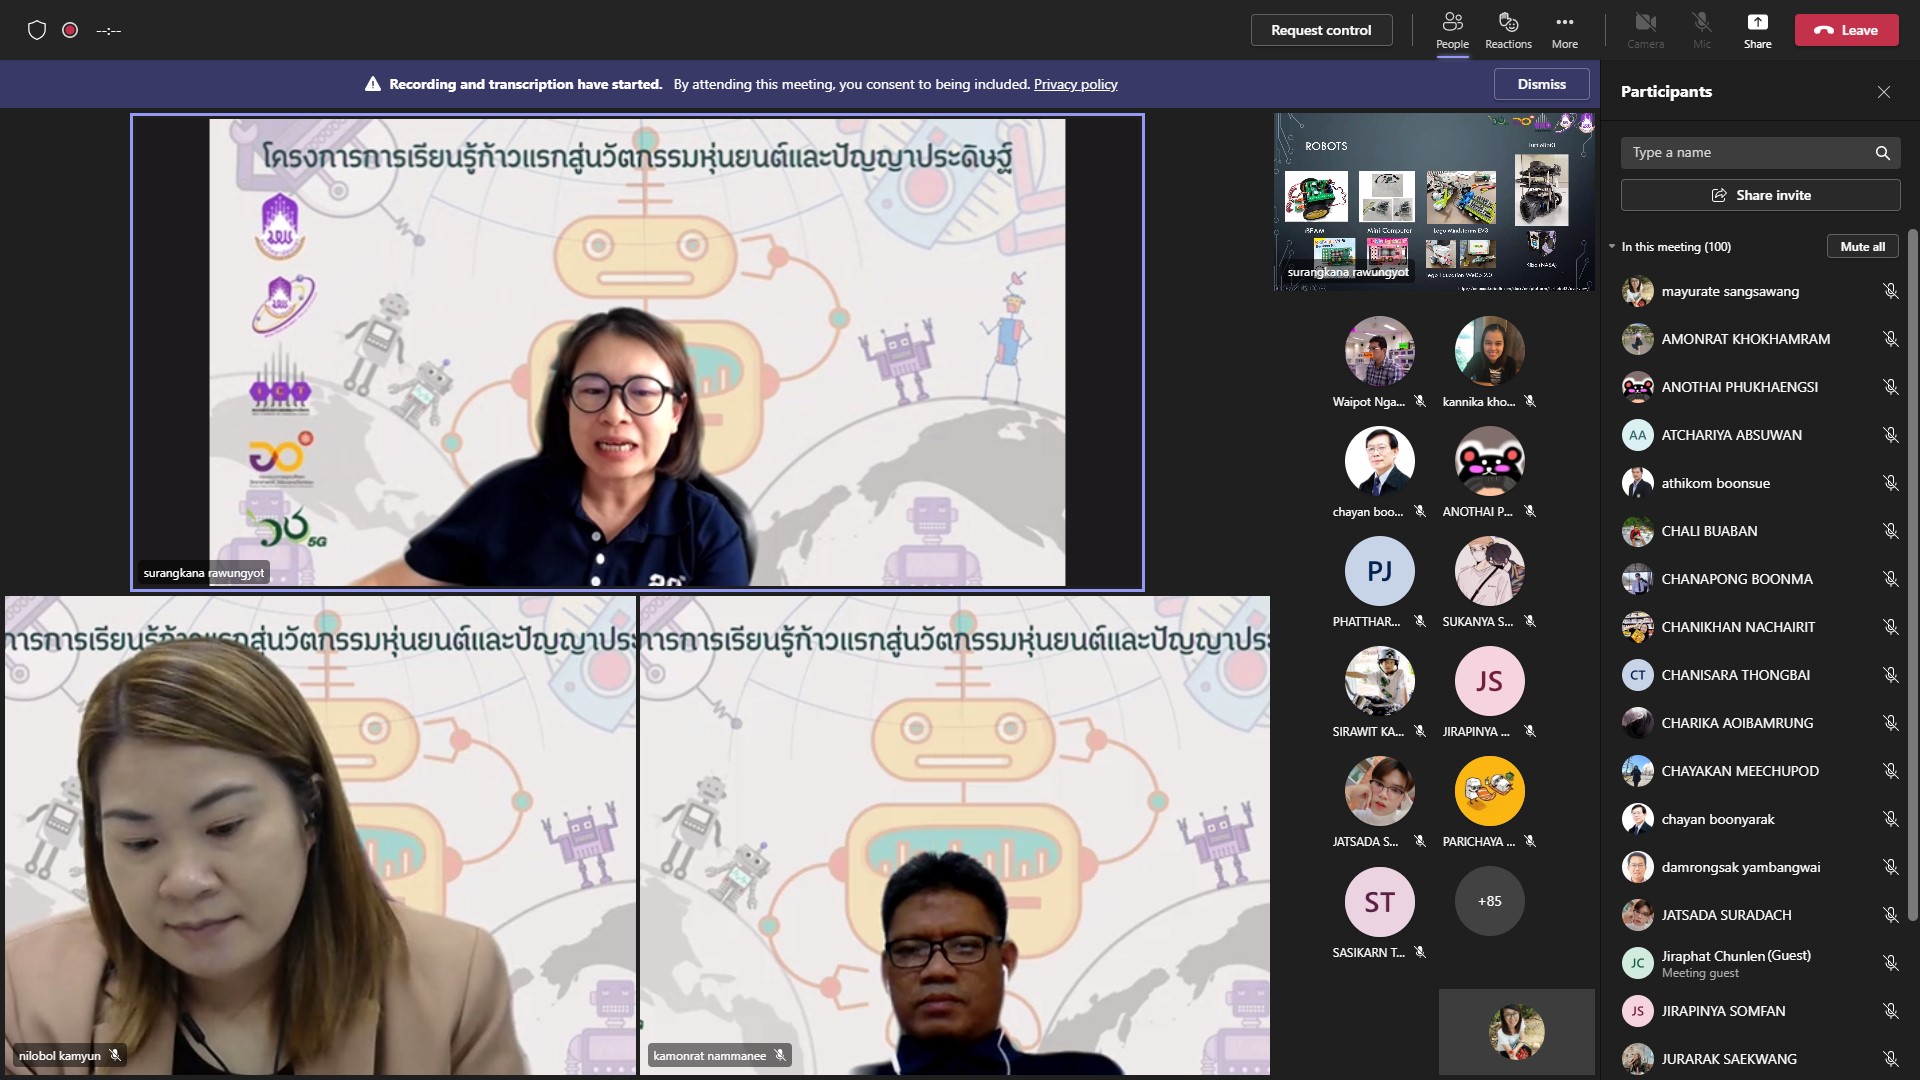Click mic icon beside CHAYAKAN MEECHUPOD
Viewport: 1920px width, 1080px height.
coord(1890,771)
